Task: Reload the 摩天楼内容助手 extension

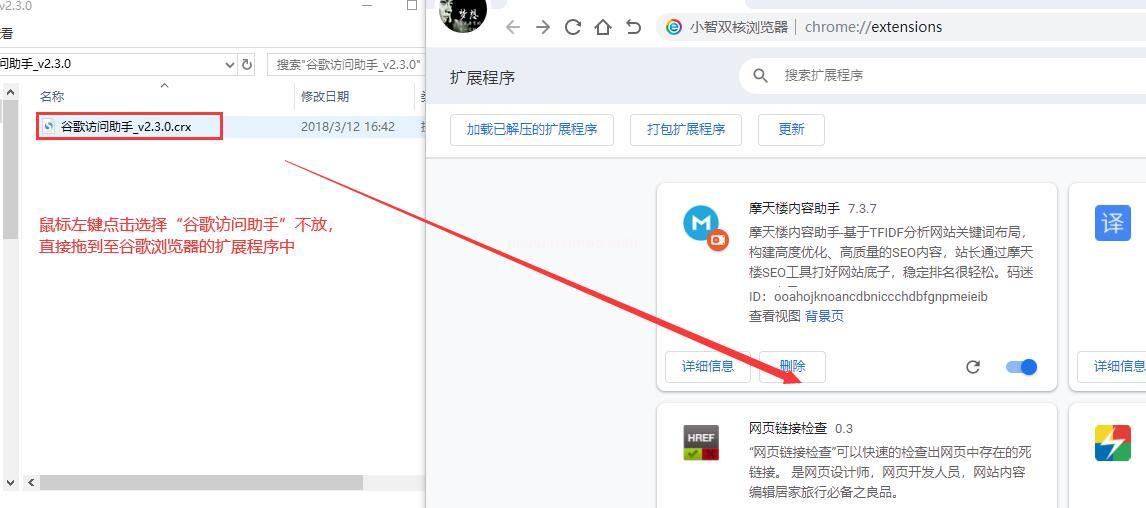Action: click(972, 367)
